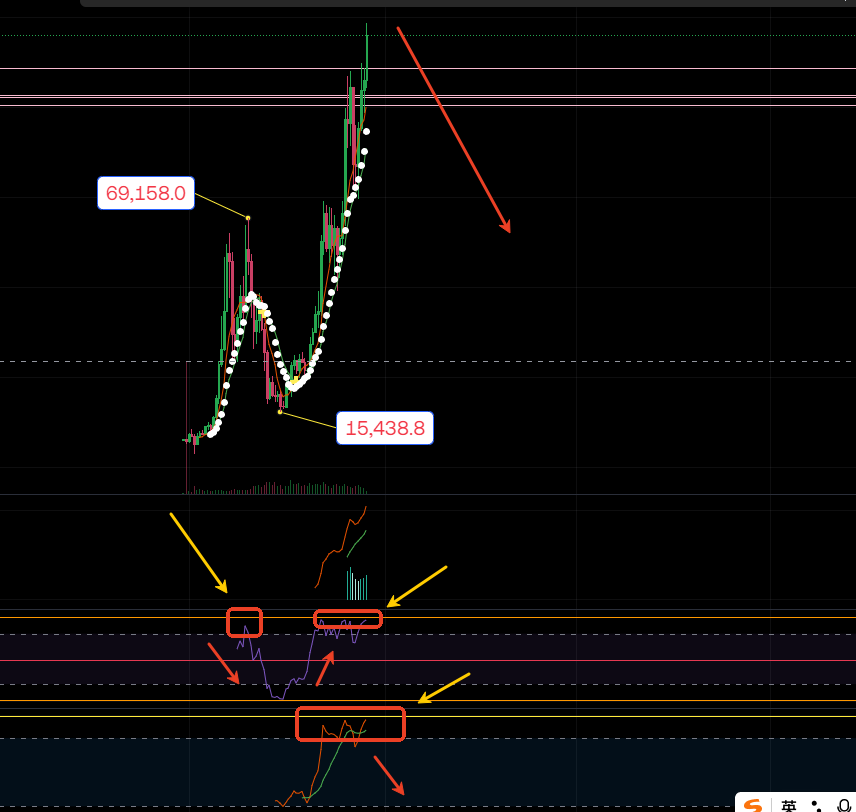Toggle the 英 English input mode indicator
856x812 pixels.
(x=789, y=805)
